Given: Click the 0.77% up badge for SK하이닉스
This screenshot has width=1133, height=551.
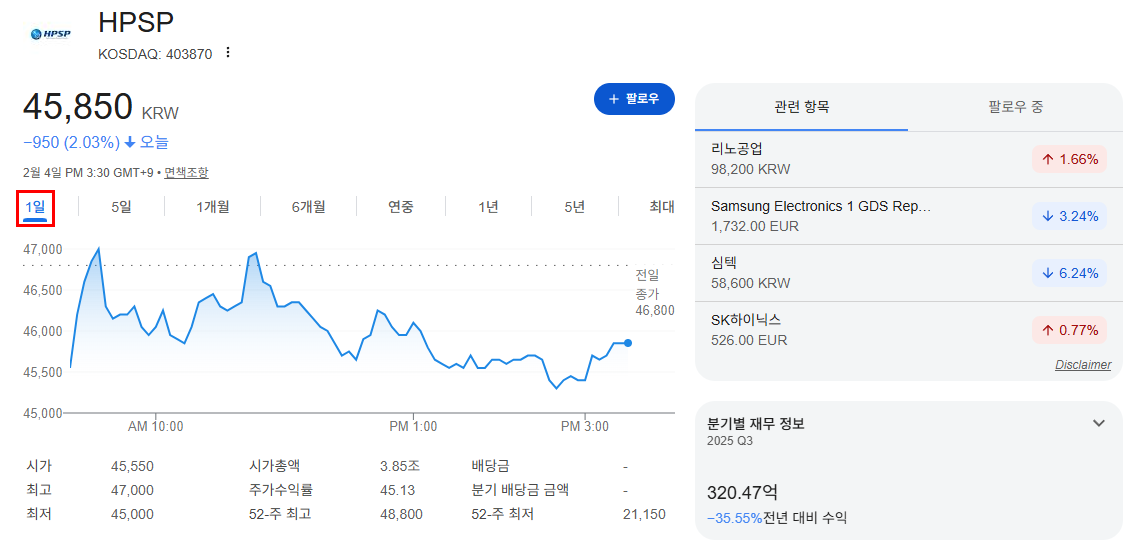Looking at the screenshot, I should (1069, 331).
